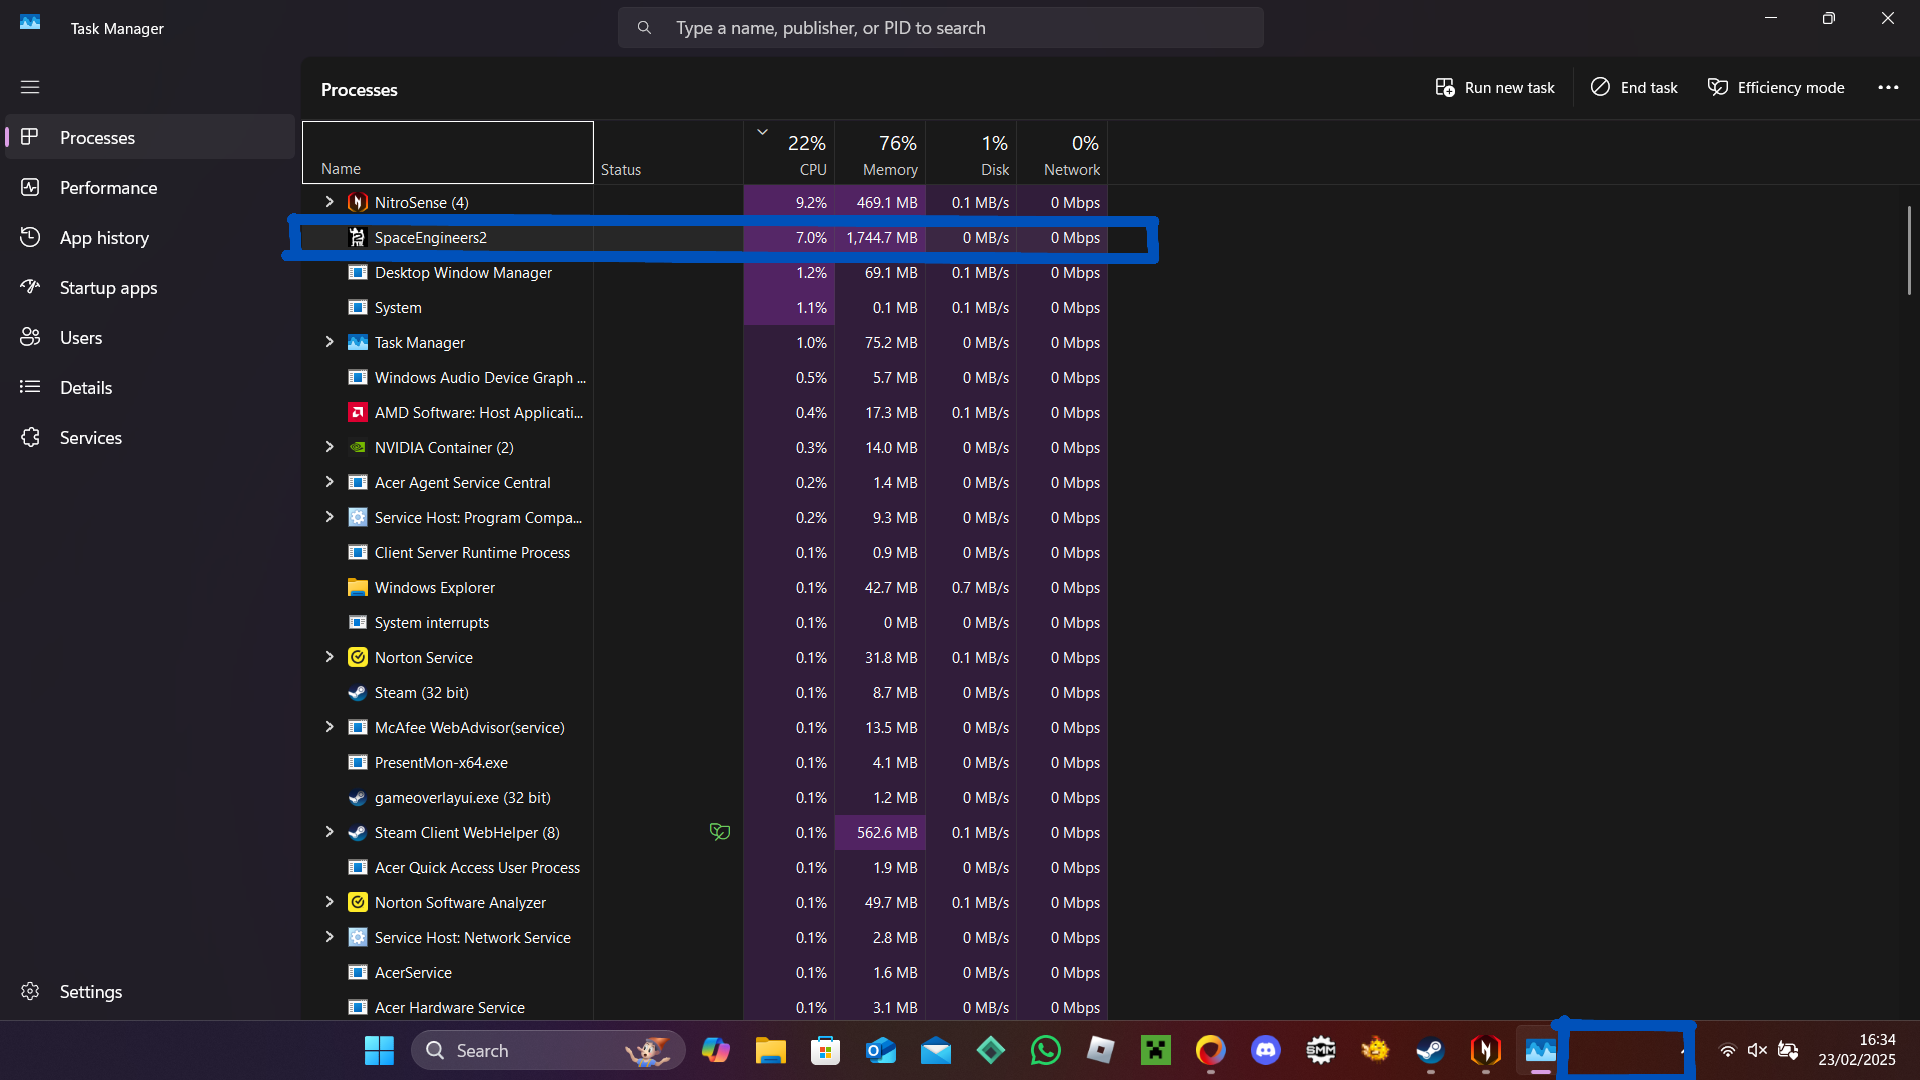Open the Startup apps page

coord(108,288)
